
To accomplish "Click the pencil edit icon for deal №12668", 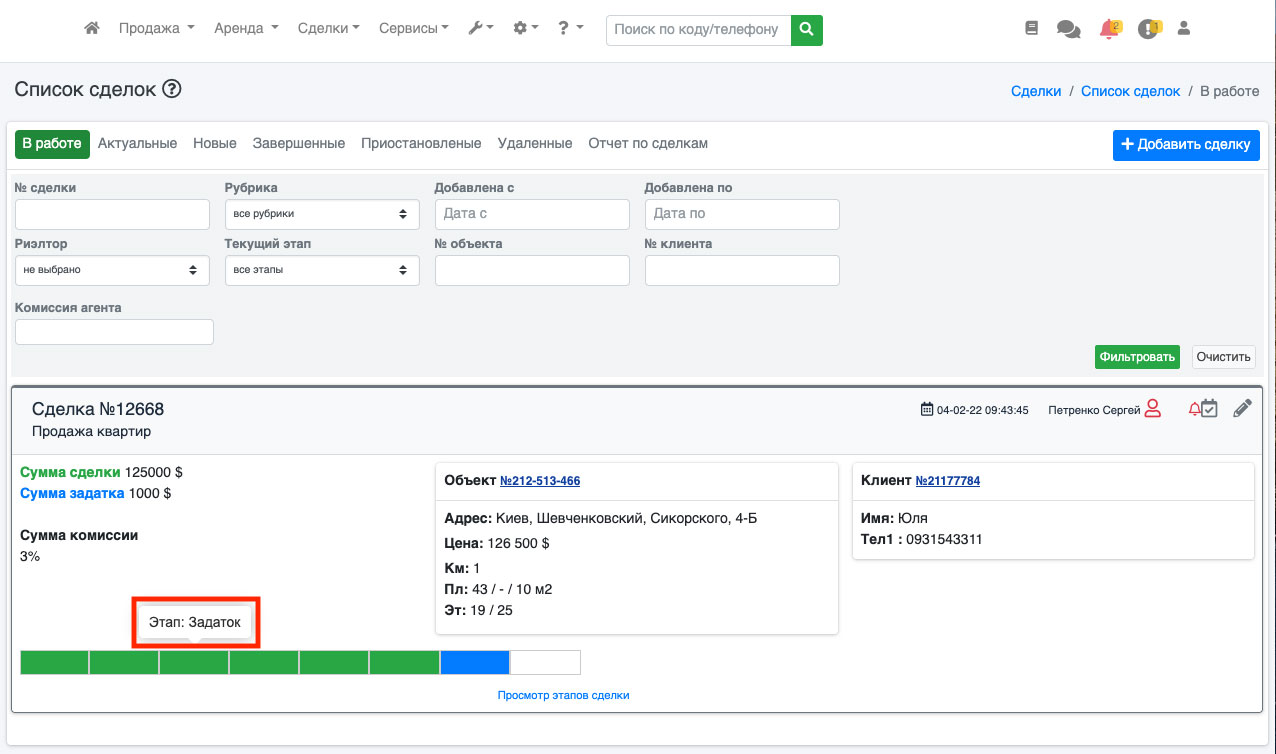I will click(1242, 408).
